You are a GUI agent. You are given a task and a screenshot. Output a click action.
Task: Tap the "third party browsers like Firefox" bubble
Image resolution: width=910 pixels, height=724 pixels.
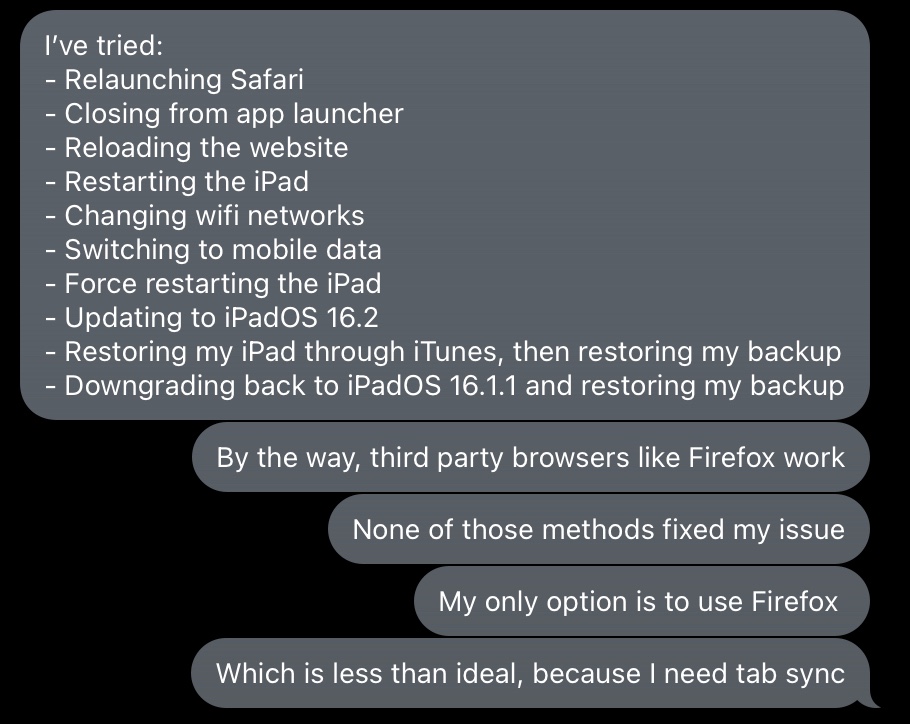(530, 457)
